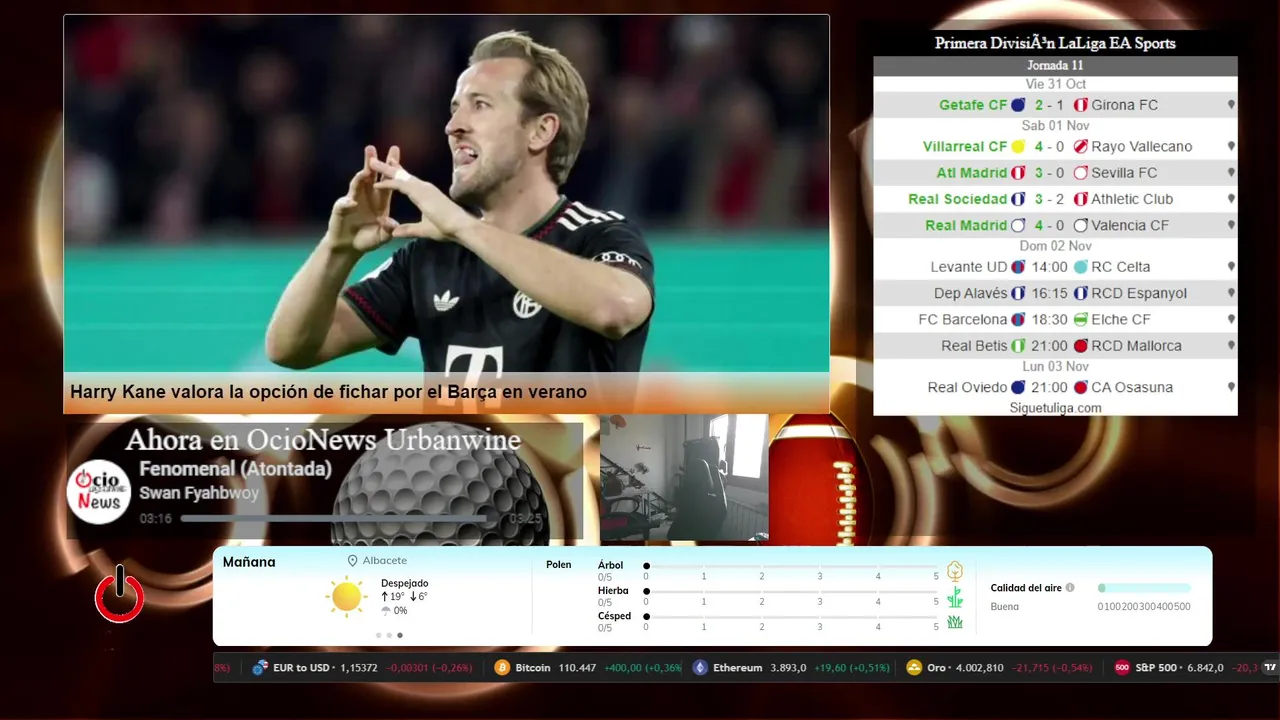Viewport: 1280px width, 720px height.
Task: Select the first weather carousel dot
Action: 378,635
